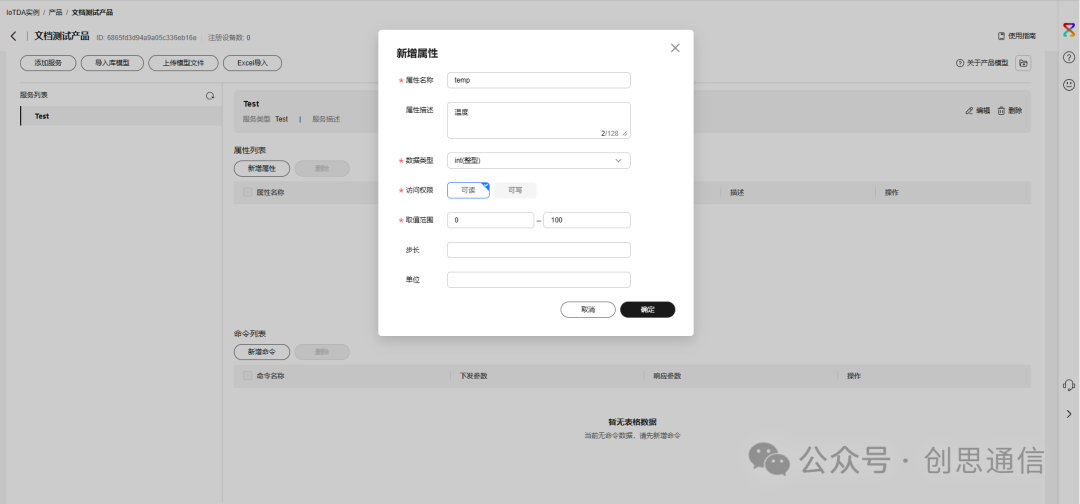Click the 添加服务 button
Image resolution: width=1080 pixels, height=504 pixels.
coord(48,63)
